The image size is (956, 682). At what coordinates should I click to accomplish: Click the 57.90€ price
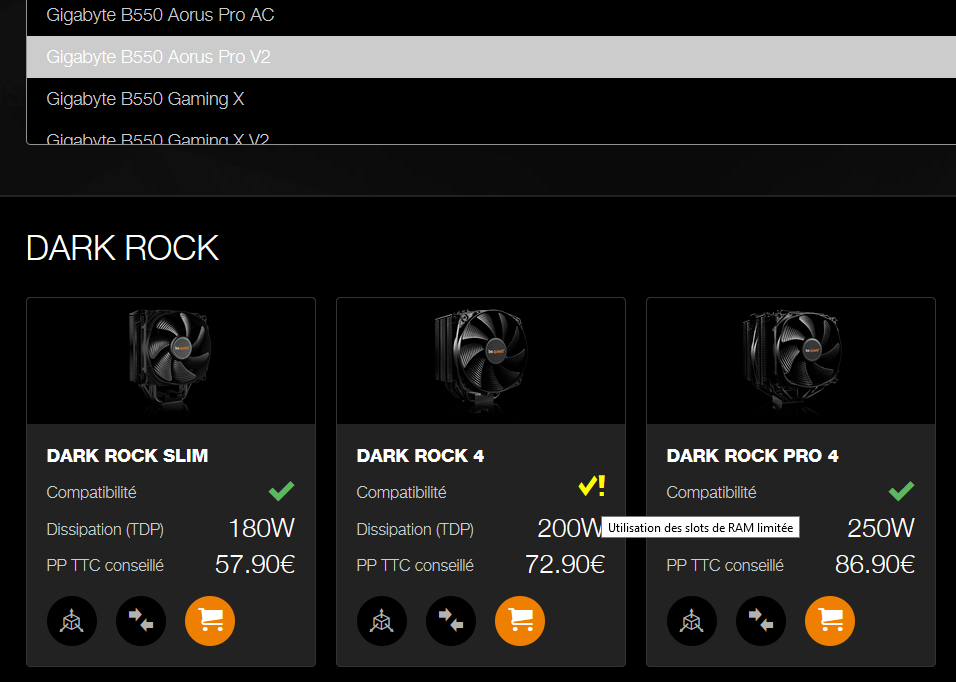pyautogui.click(x=255, y=564)
